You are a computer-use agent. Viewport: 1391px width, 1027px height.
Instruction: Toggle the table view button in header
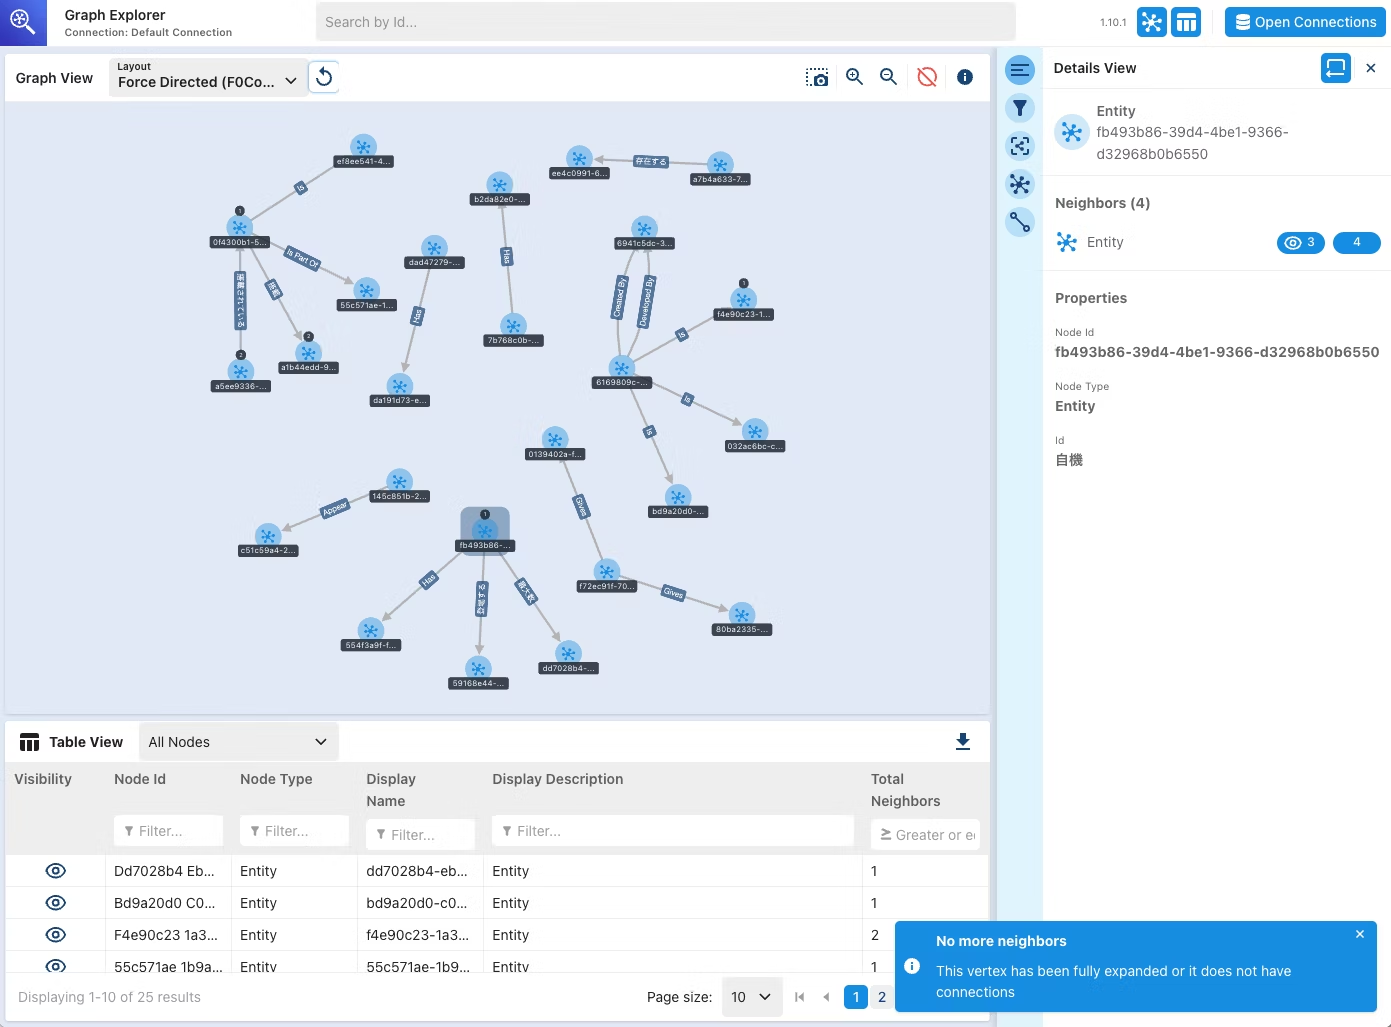1186,22
